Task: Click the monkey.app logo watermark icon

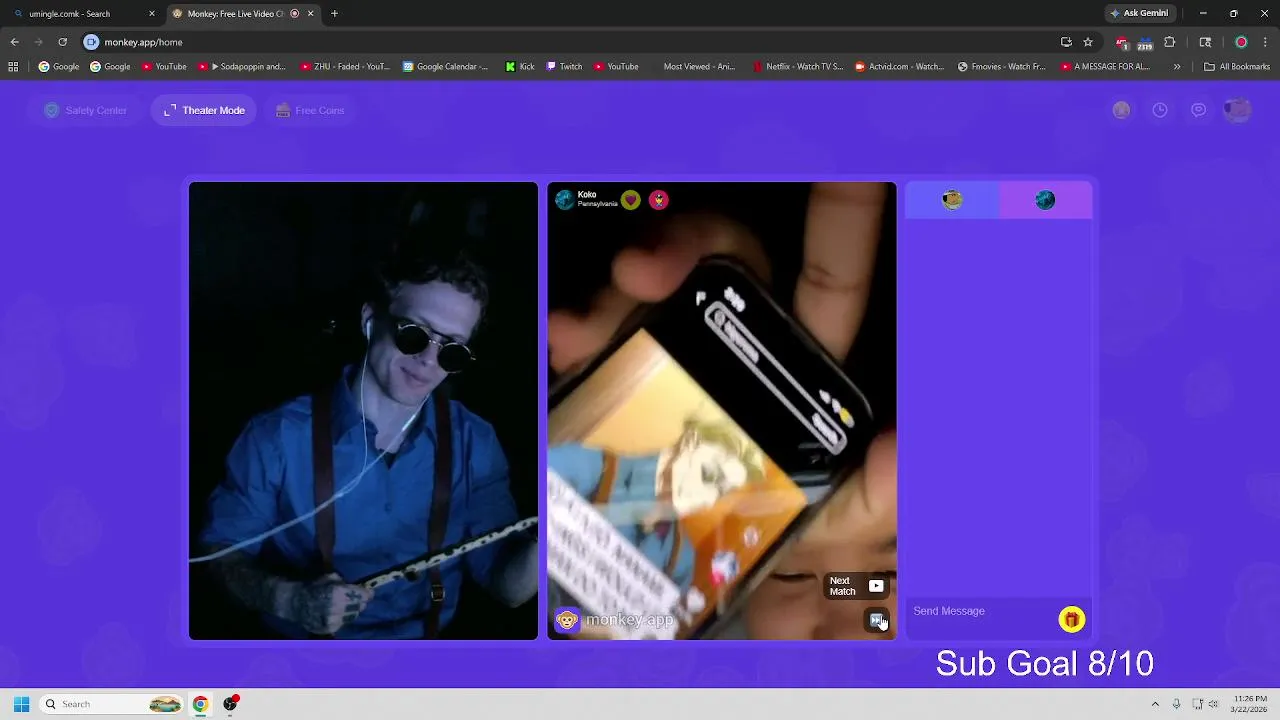Action: [x=567, y=620]
